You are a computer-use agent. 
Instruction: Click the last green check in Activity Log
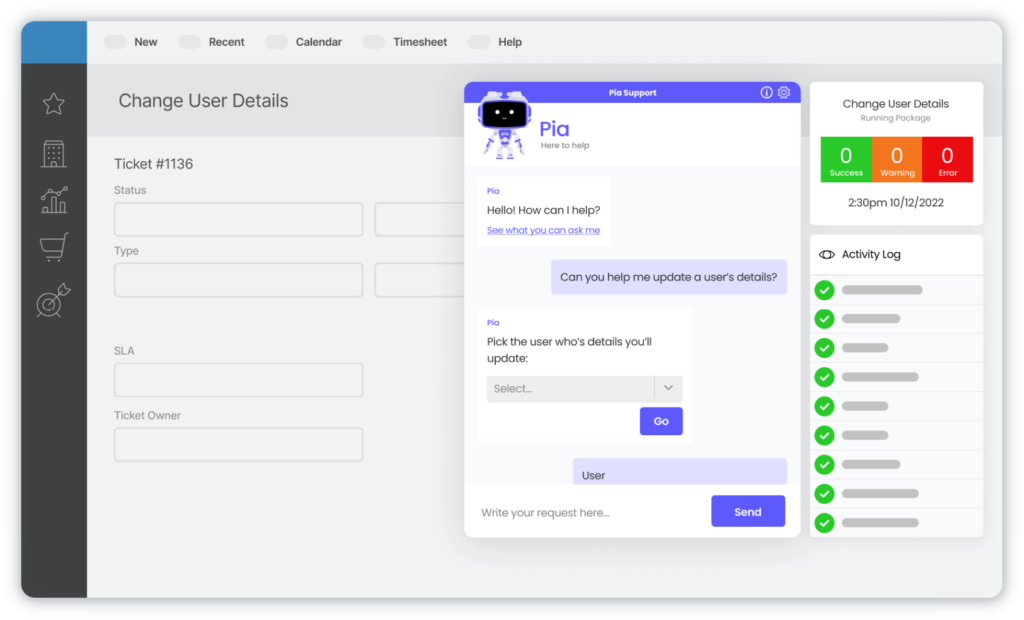click(x=824, y=523)
